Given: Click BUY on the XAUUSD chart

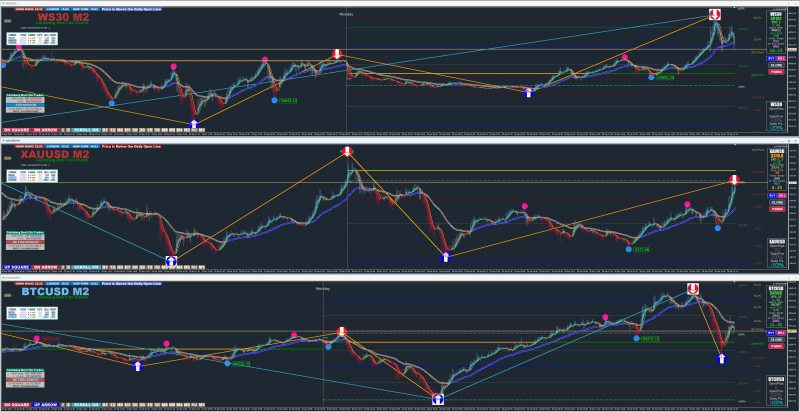Looking at the screenshot, I should (x=771, y=195).
